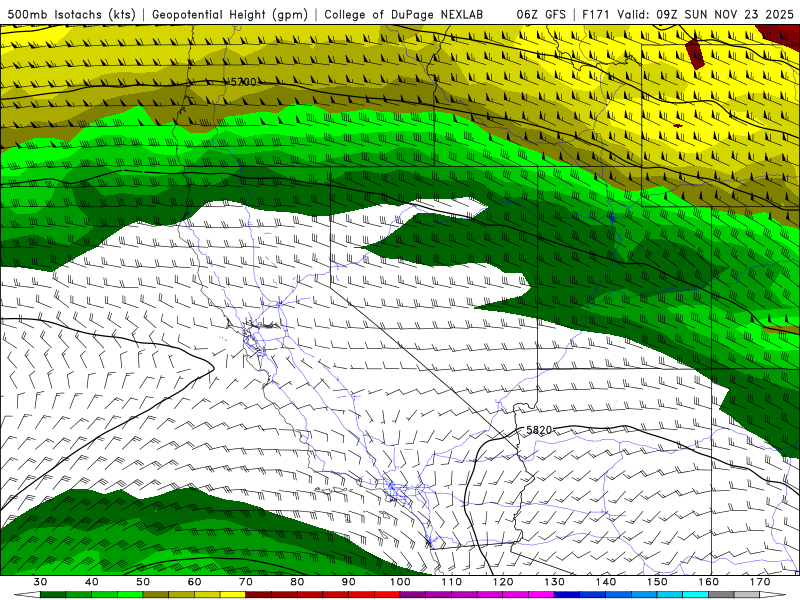Pick the dark blue swatch starting at 130
The width and height of the screenshot is (800, 600).
(x=567, y=595)
